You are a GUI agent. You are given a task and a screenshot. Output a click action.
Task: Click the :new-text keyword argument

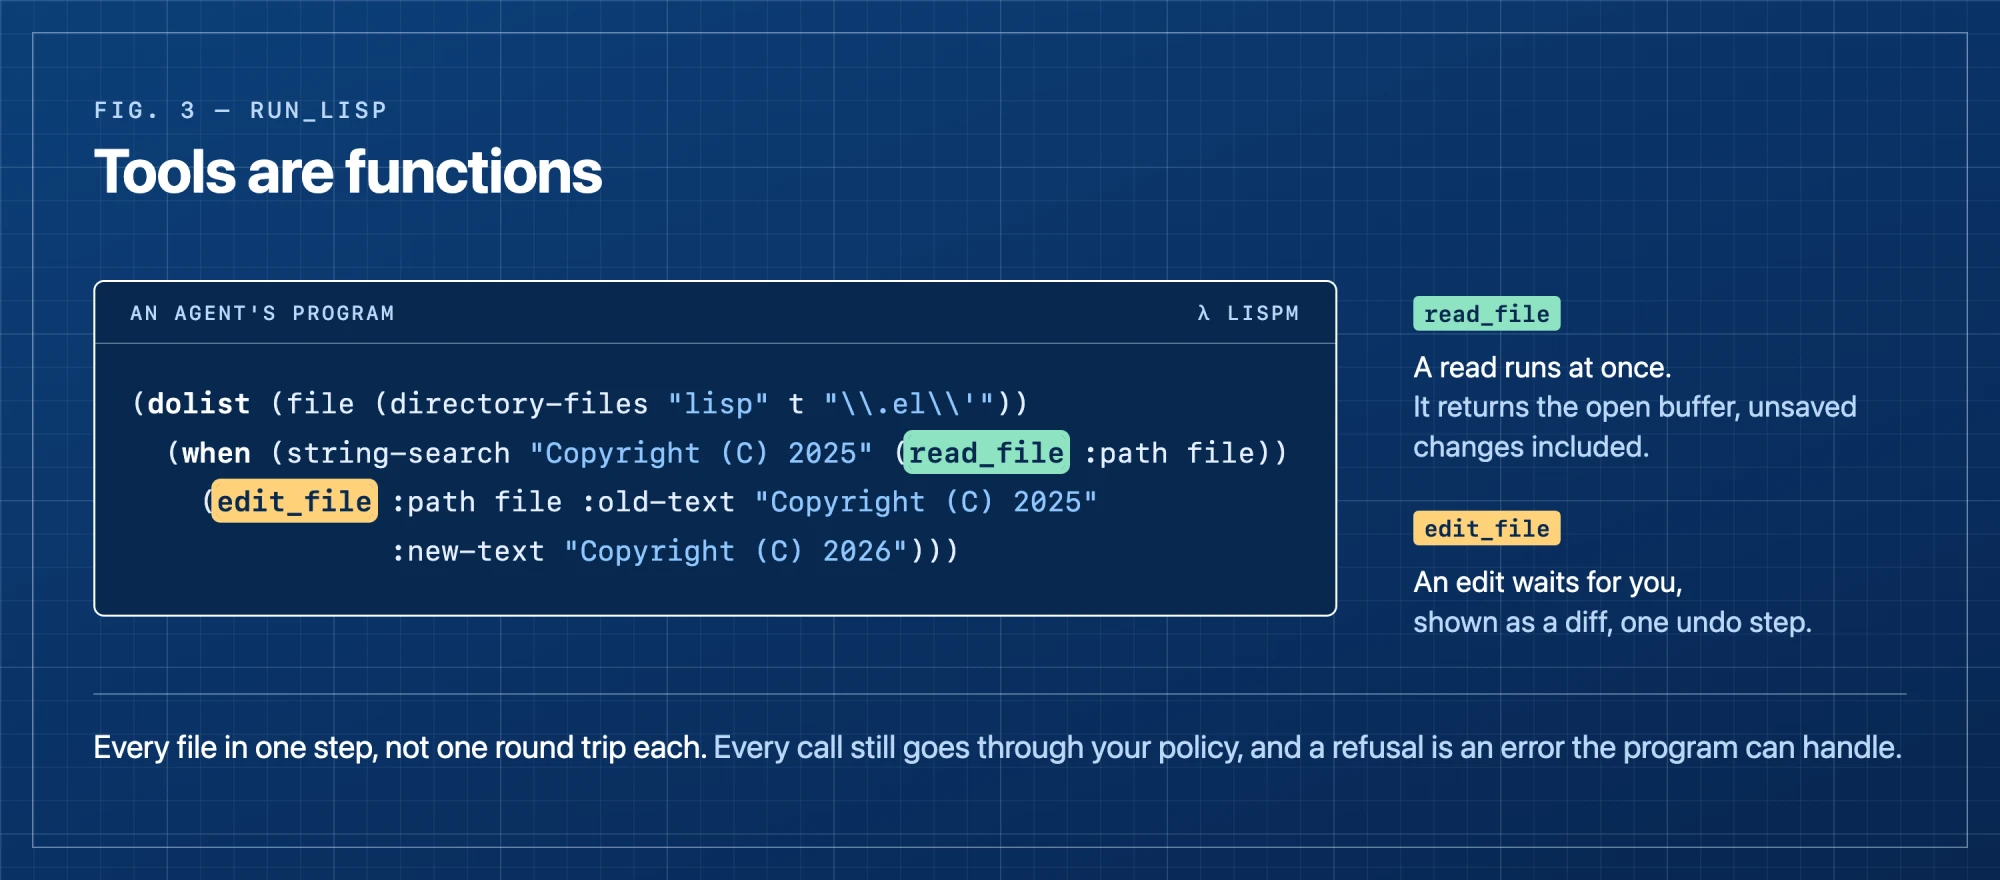[468, 551]
